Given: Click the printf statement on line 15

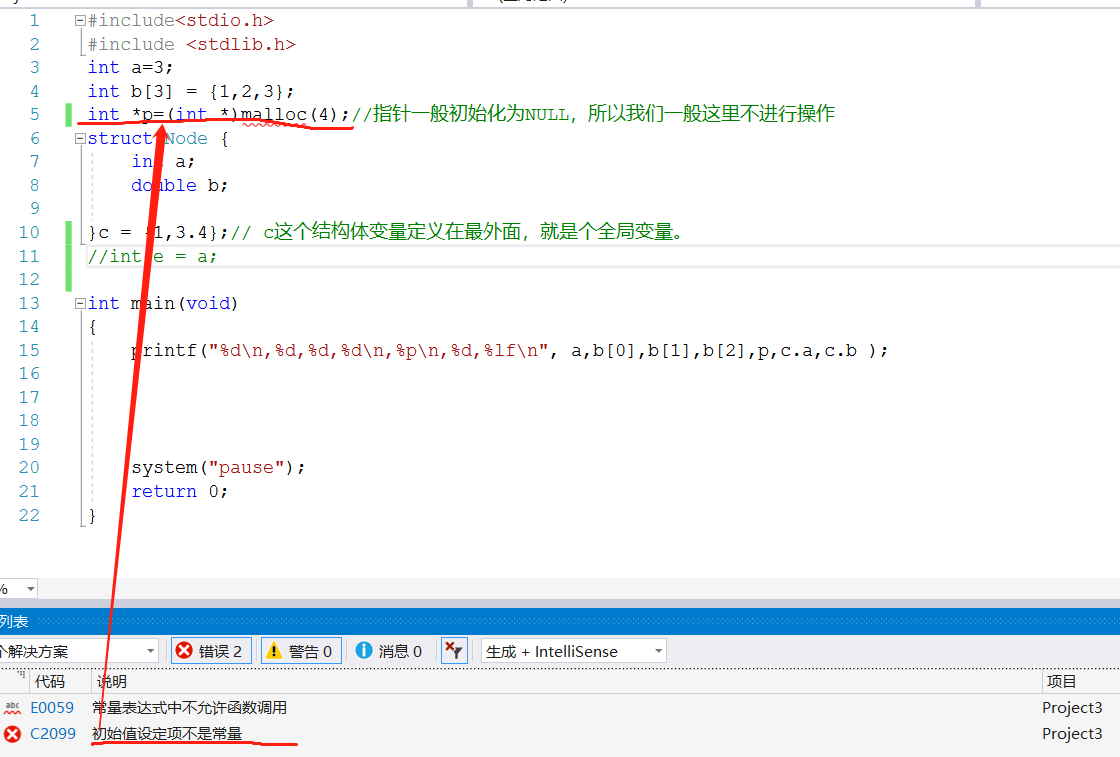Looking at the screenshot, I should click(x=510, y=351).
